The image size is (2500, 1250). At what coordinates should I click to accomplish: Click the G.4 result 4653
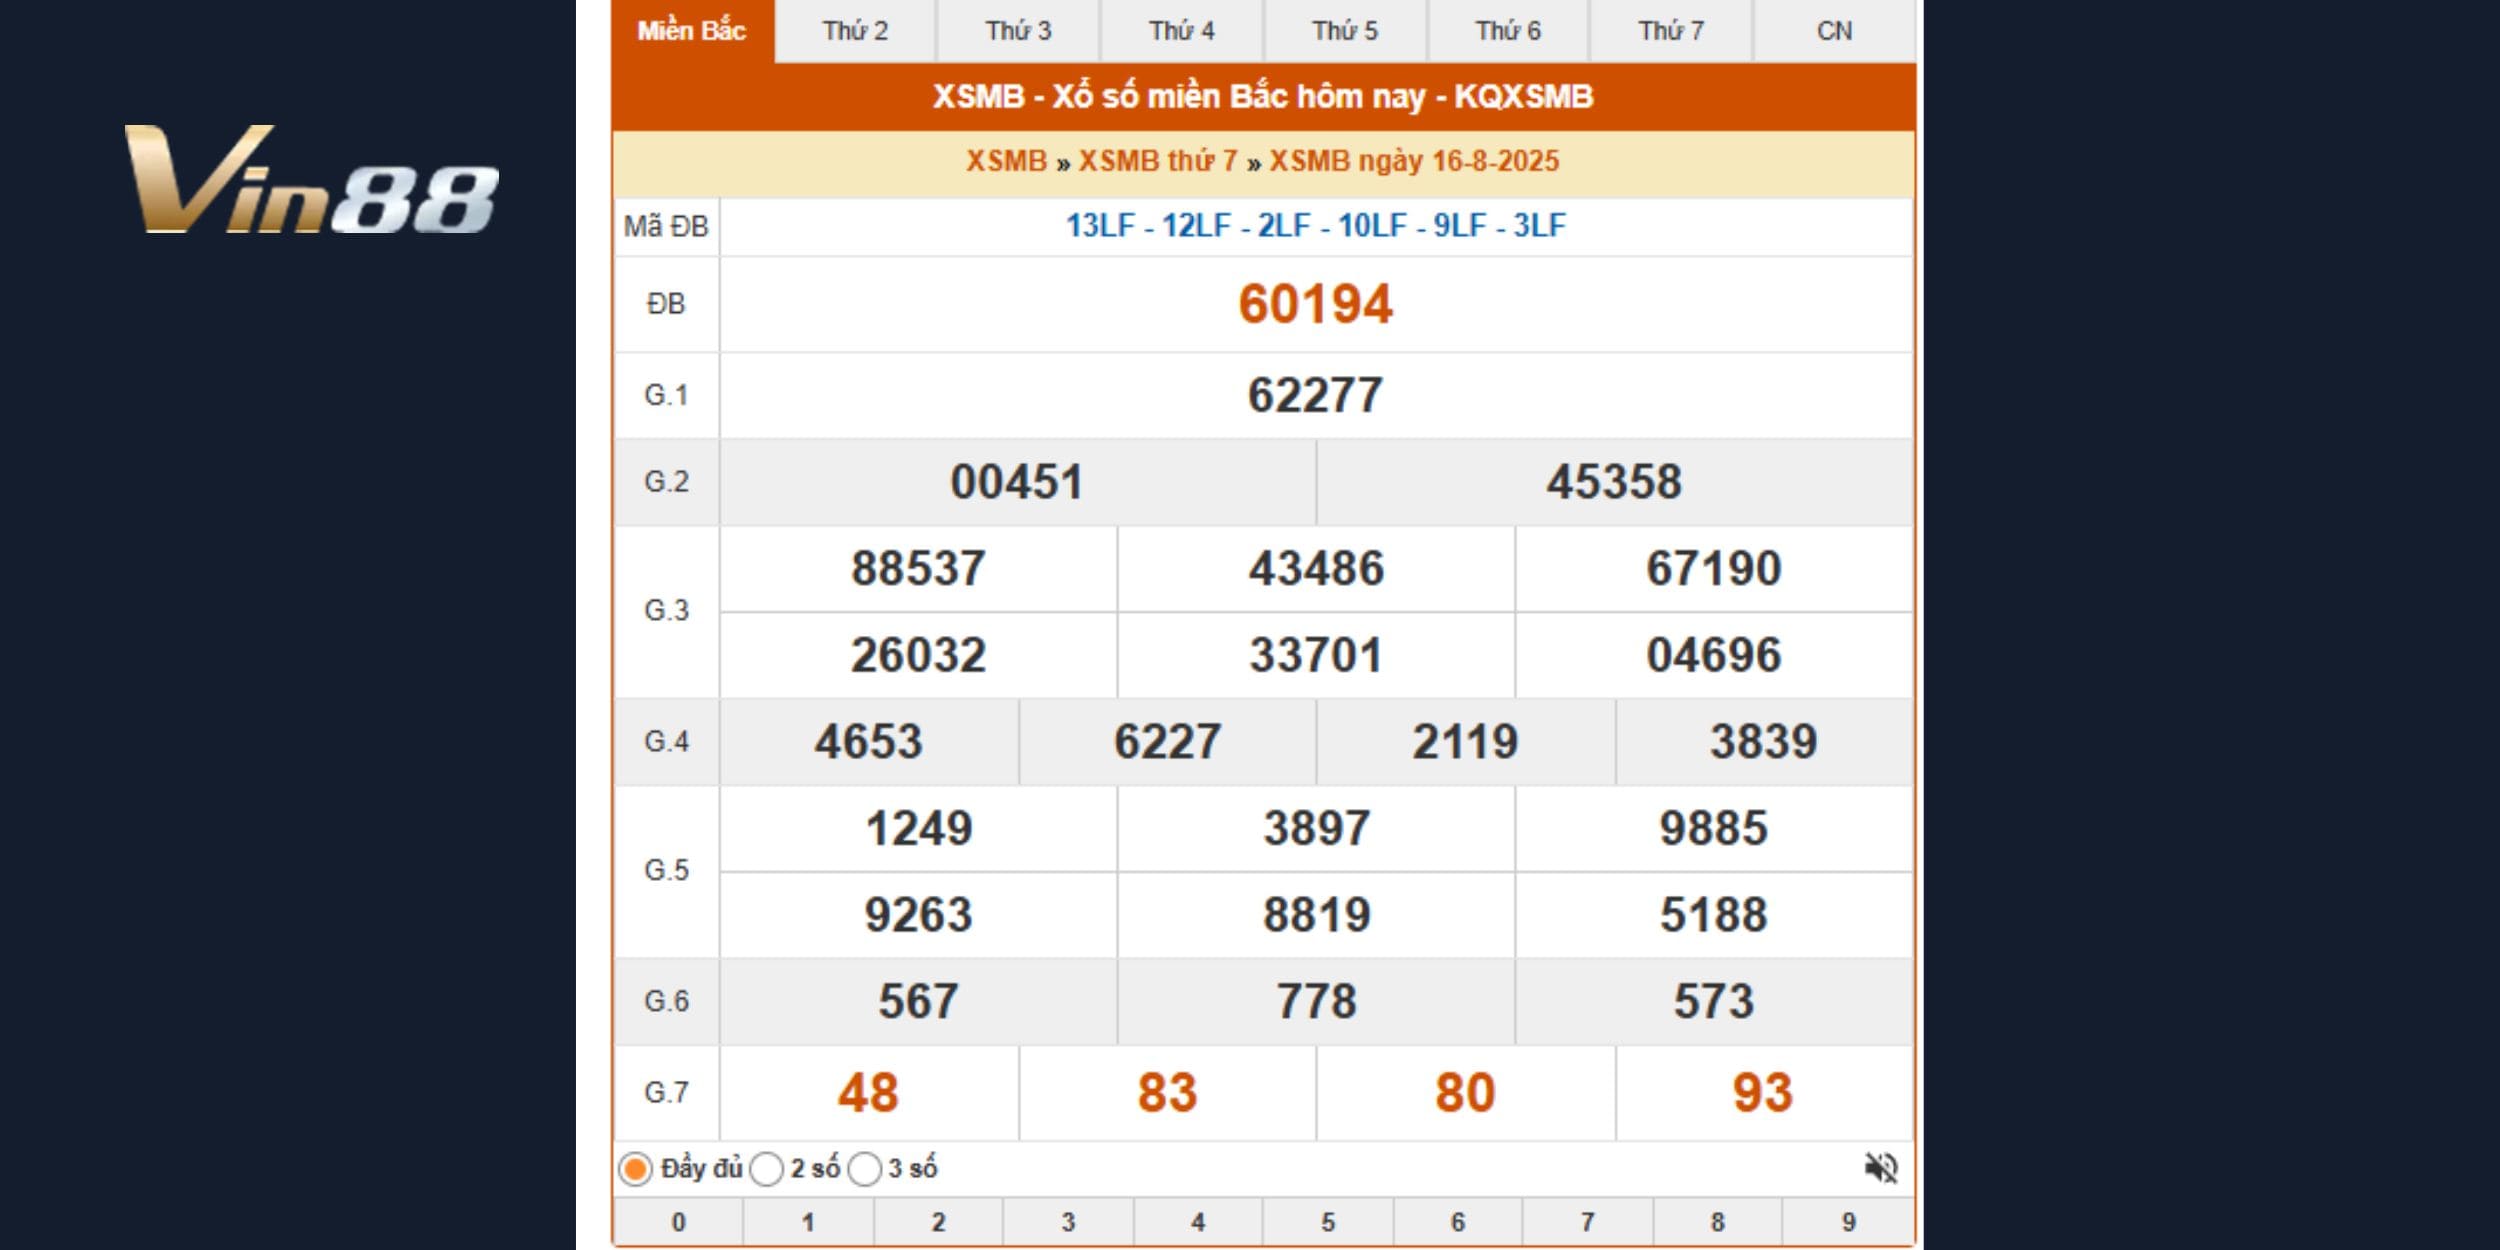pos(868,742)
